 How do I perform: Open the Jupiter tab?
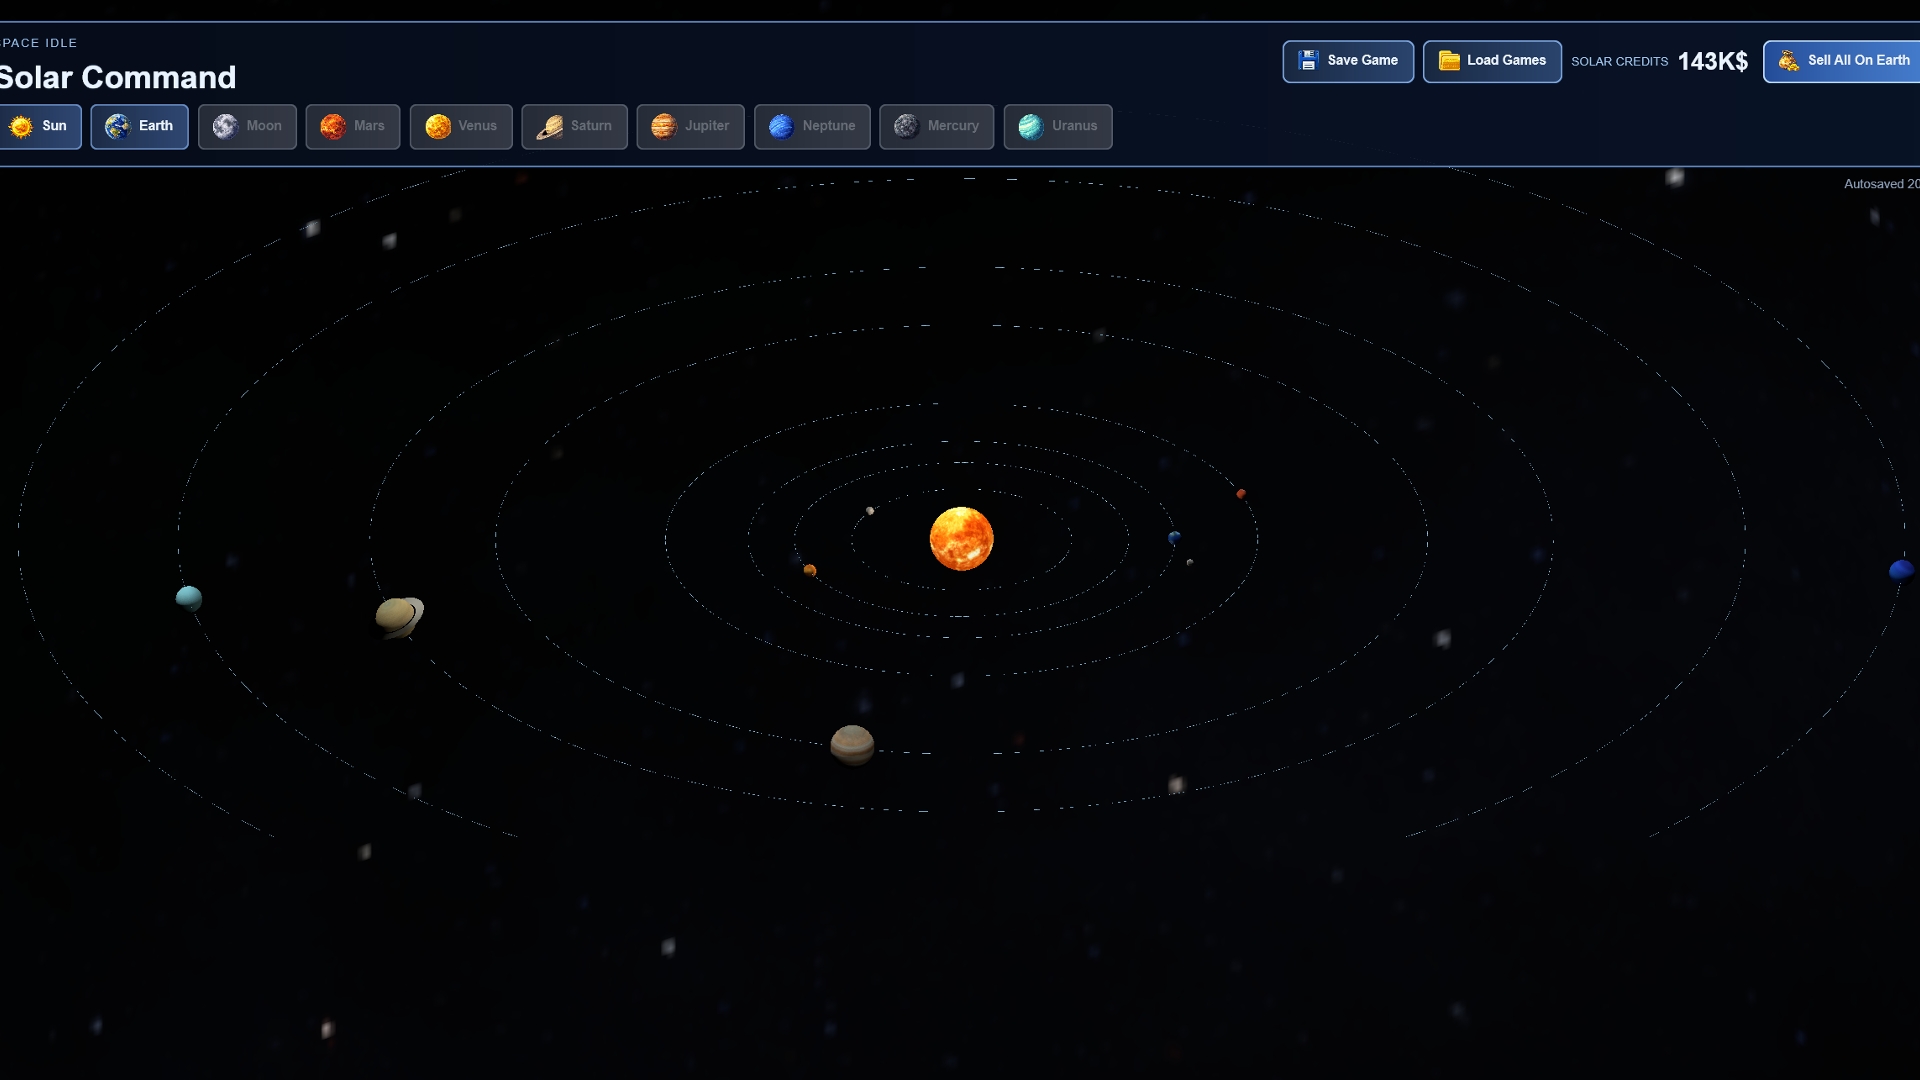click(691, 127)
